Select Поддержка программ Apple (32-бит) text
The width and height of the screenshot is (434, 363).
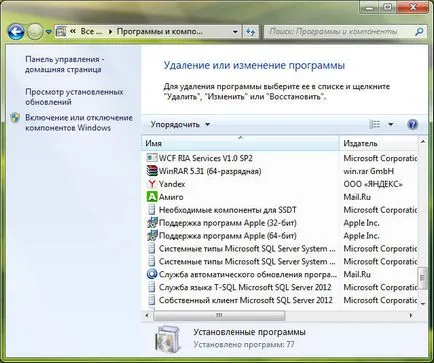(x=228, y=223)
